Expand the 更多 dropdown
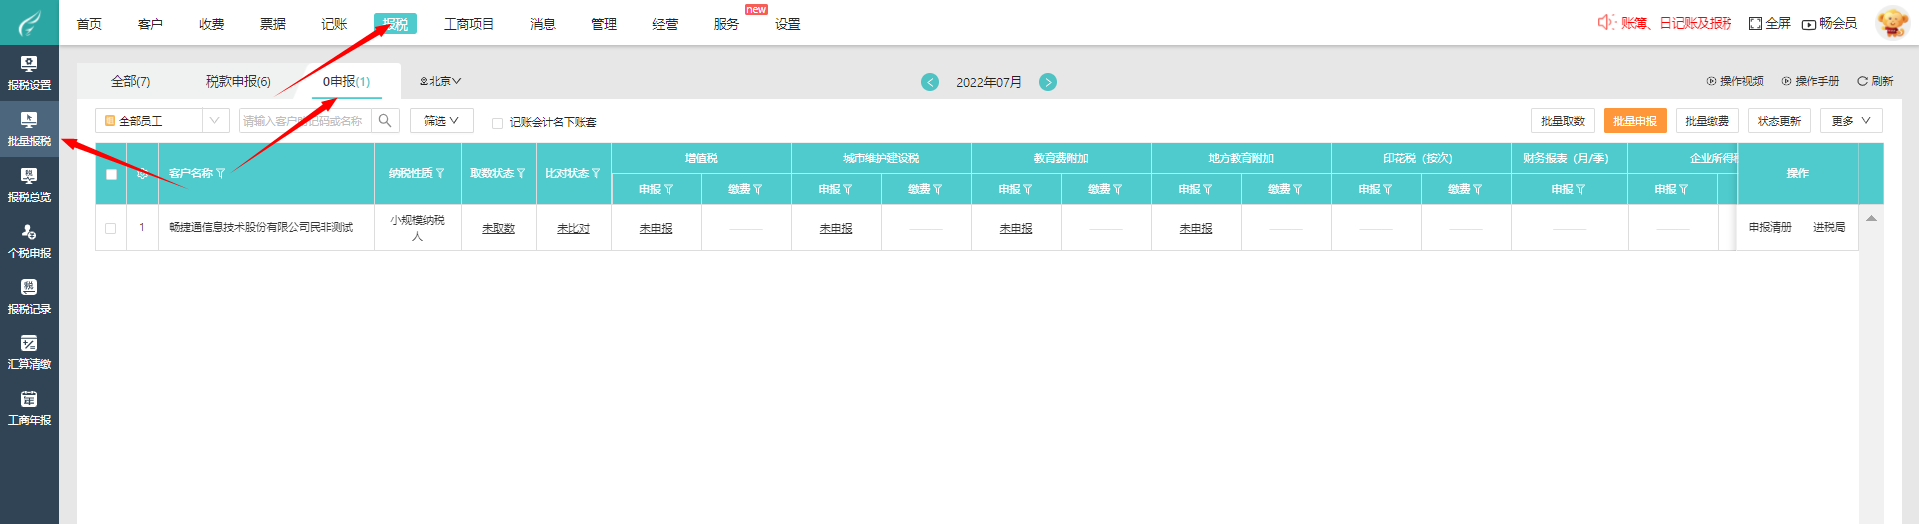This screenshot has width=1919, height=524. 1850,121
